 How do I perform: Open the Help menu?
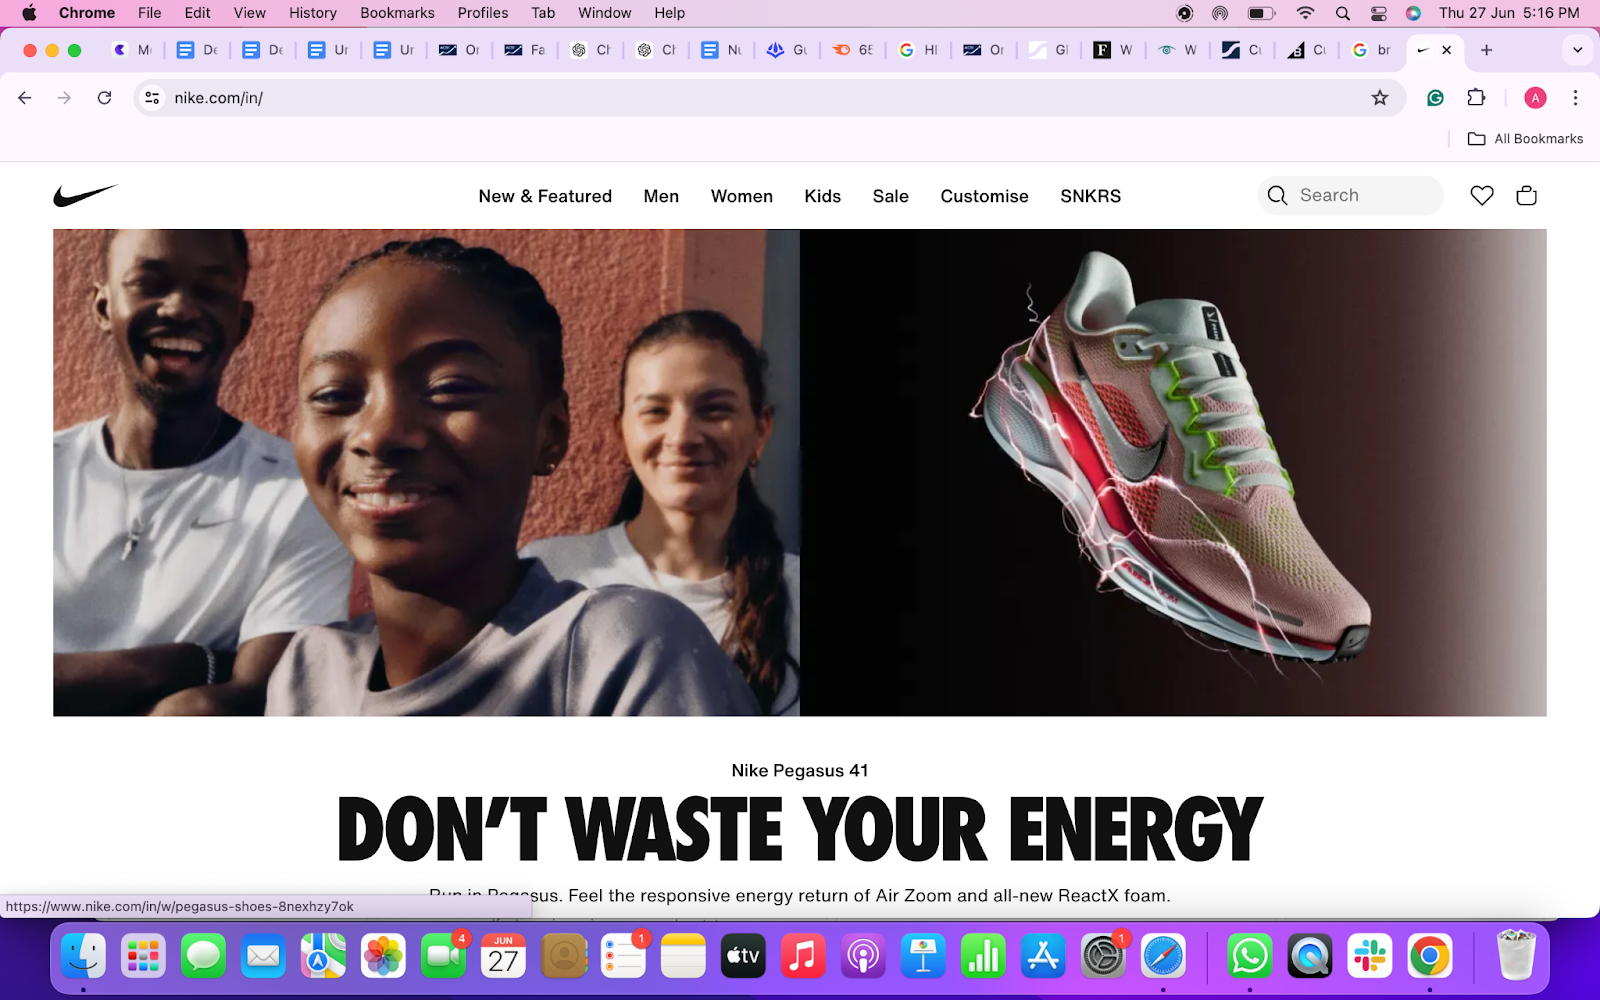click(x=670, y=13)
